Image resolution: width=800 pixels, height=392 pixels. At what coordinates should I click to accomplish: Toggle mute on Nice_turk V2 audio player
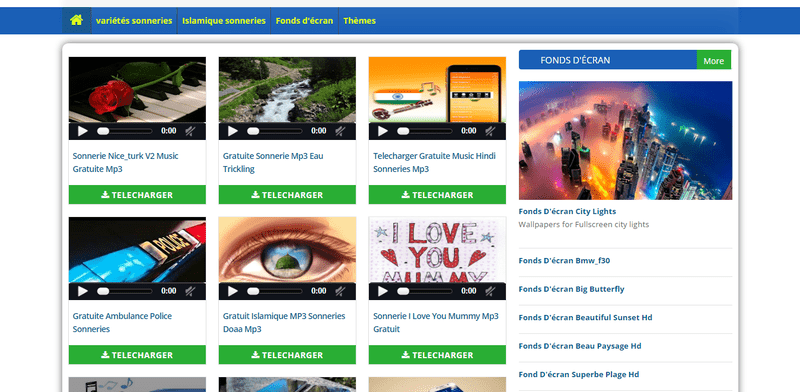point(190,131)
